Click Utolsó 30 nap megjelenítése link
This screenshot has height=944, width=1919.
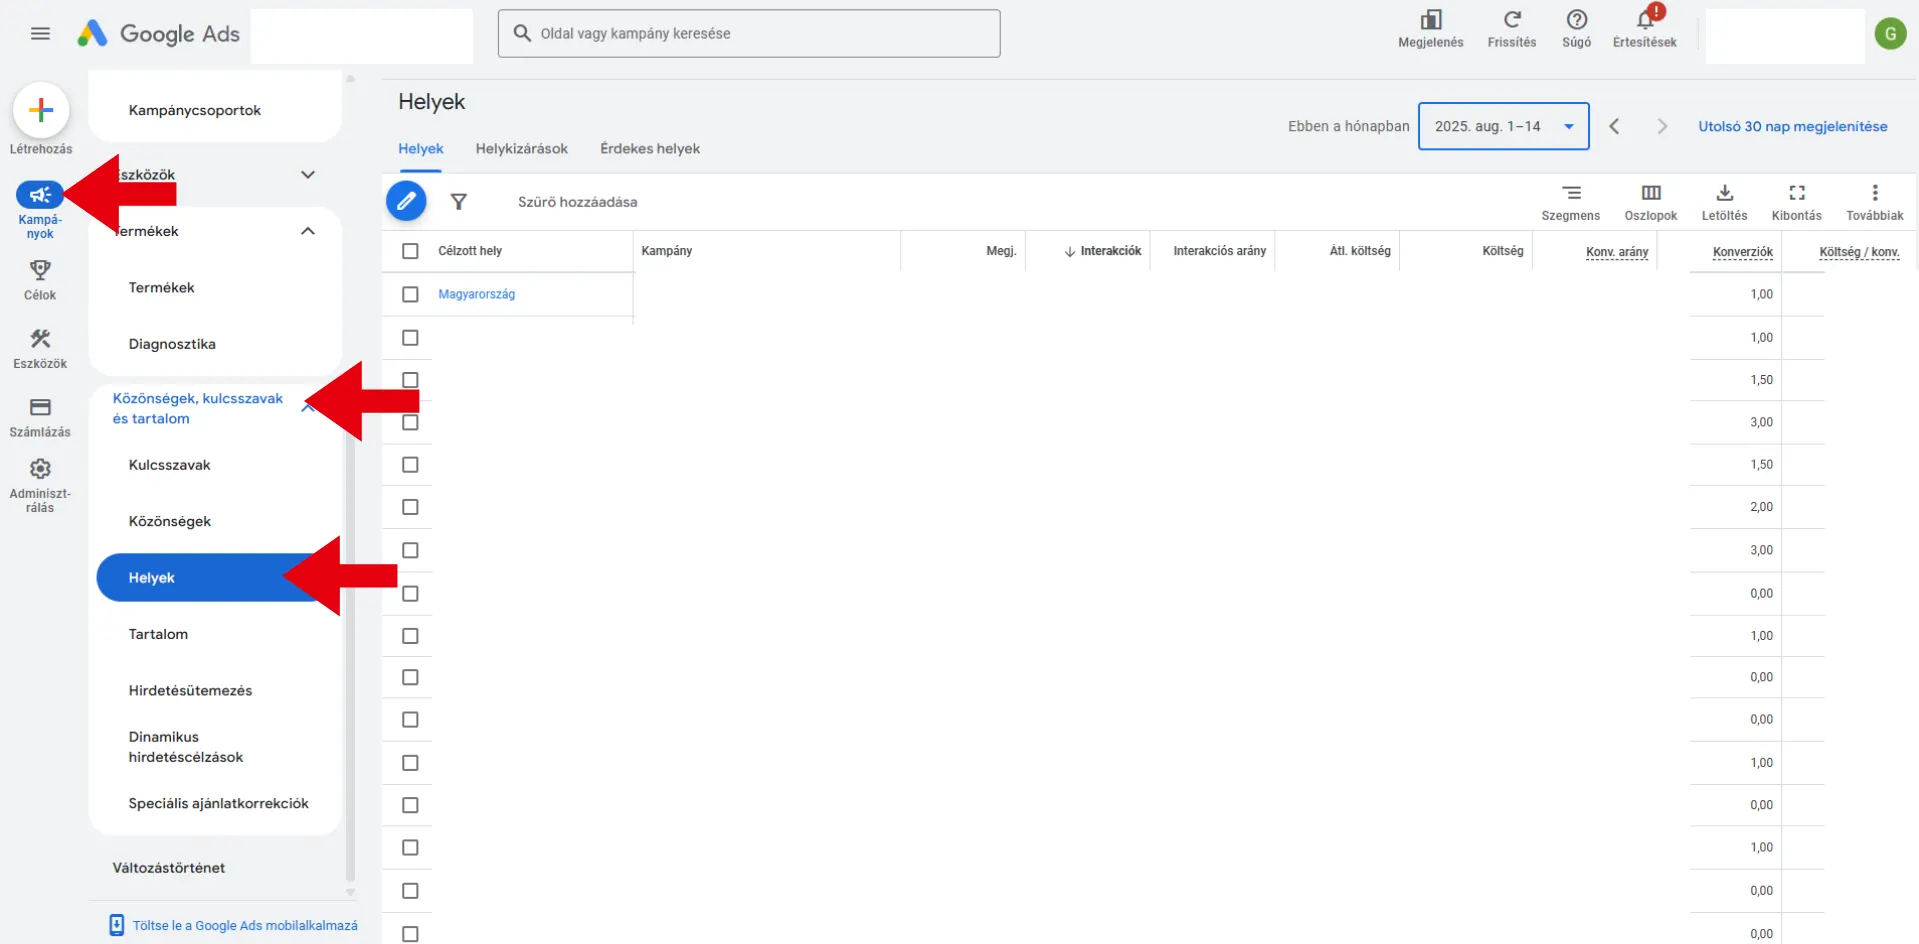[1792, 126]
